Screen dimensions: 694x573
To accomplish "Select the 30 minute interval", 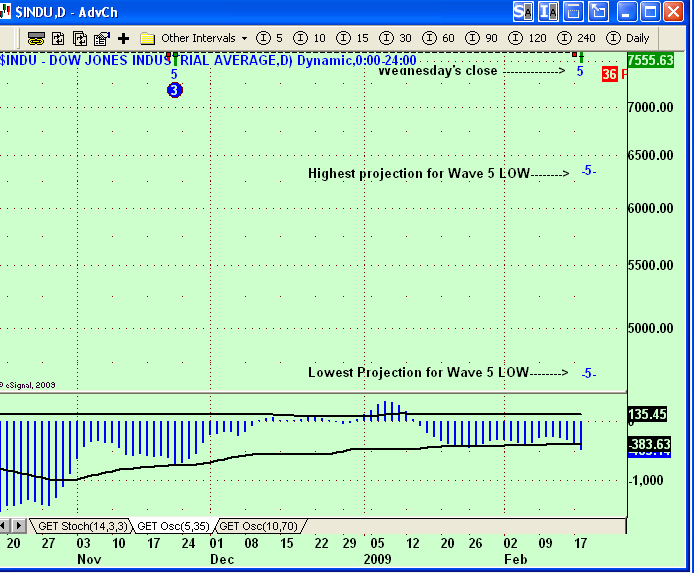I will click(395, 38).
